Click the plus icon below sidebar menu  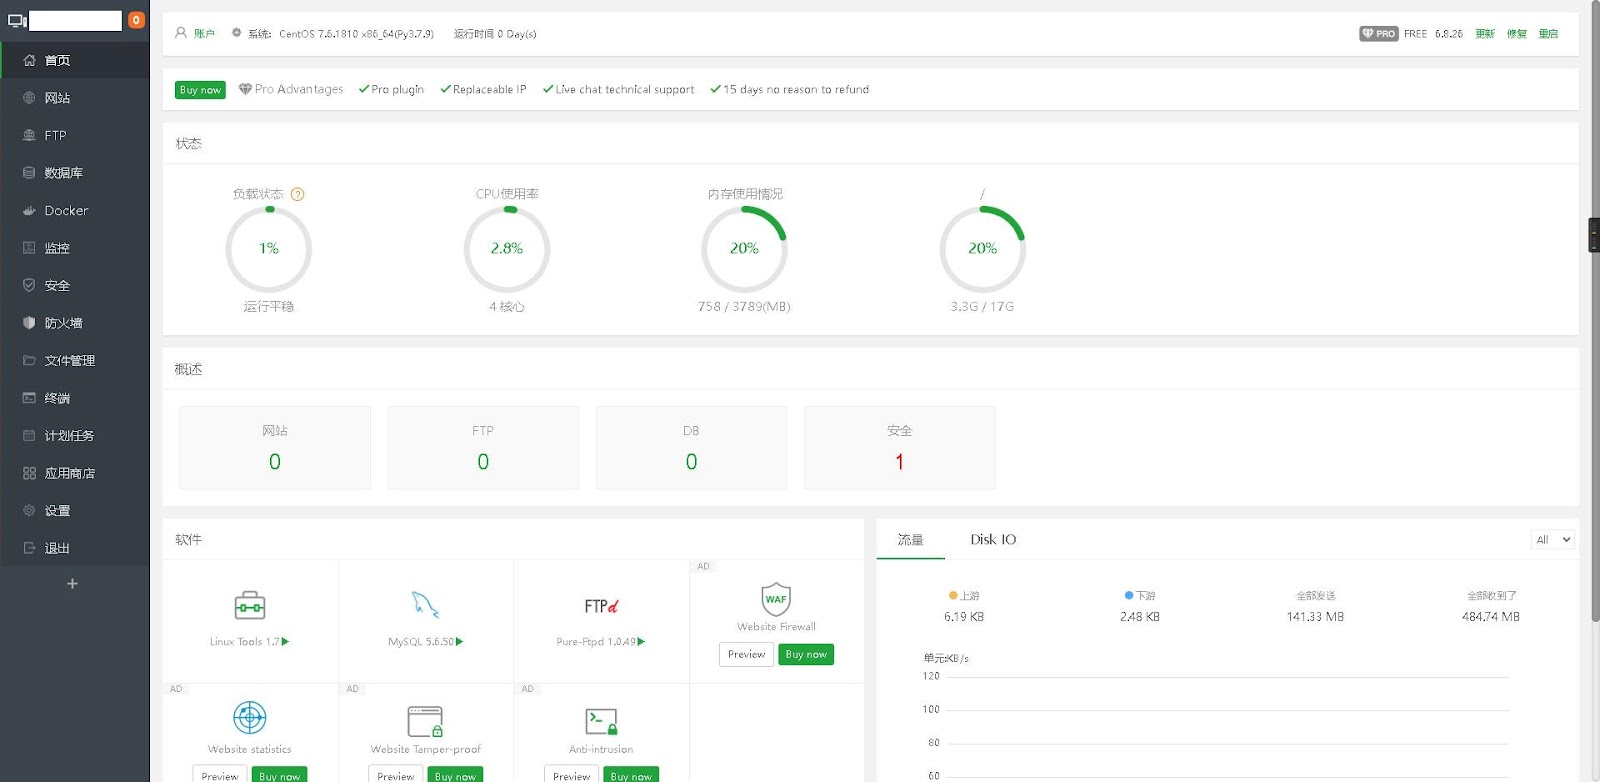click(x=72, y=583)
